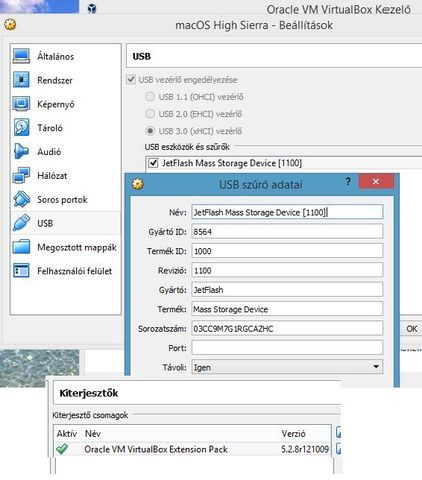Click the Név input field
This screenshot has height=480, width=422.
coord(287,212)
